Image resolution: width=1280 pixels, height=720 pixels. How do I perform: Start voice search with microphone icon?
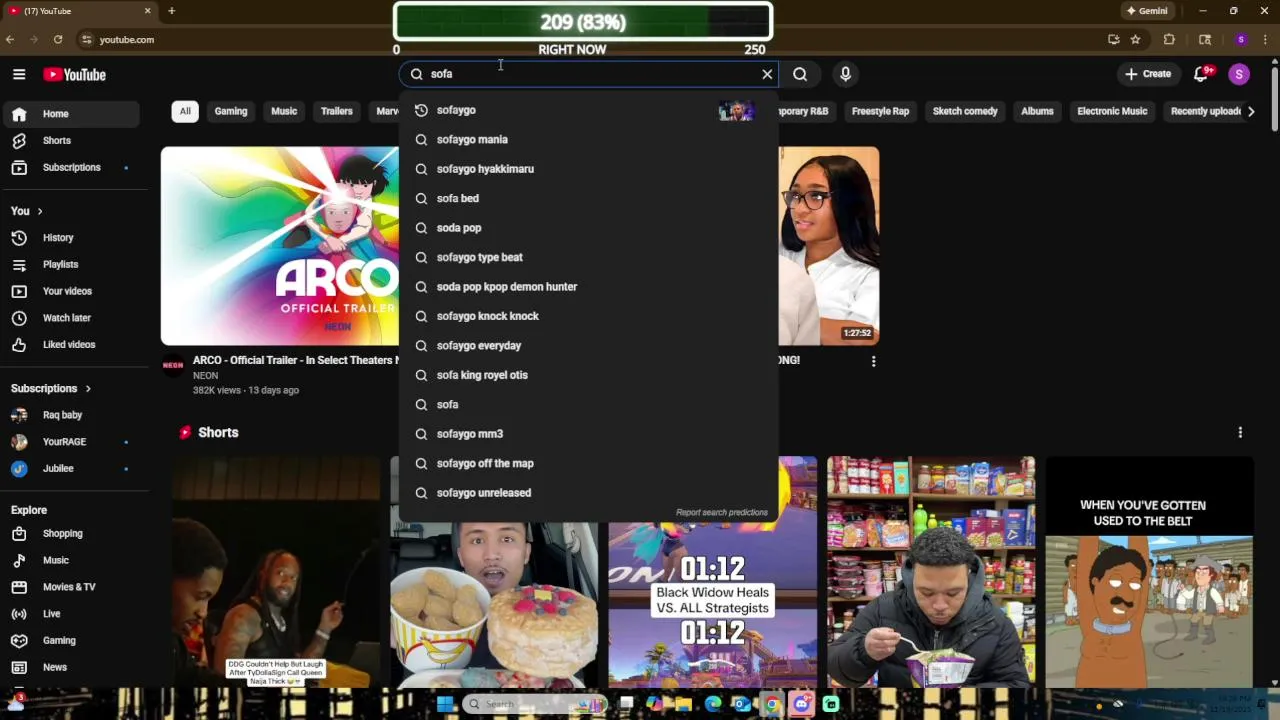(x=845, y=74)
